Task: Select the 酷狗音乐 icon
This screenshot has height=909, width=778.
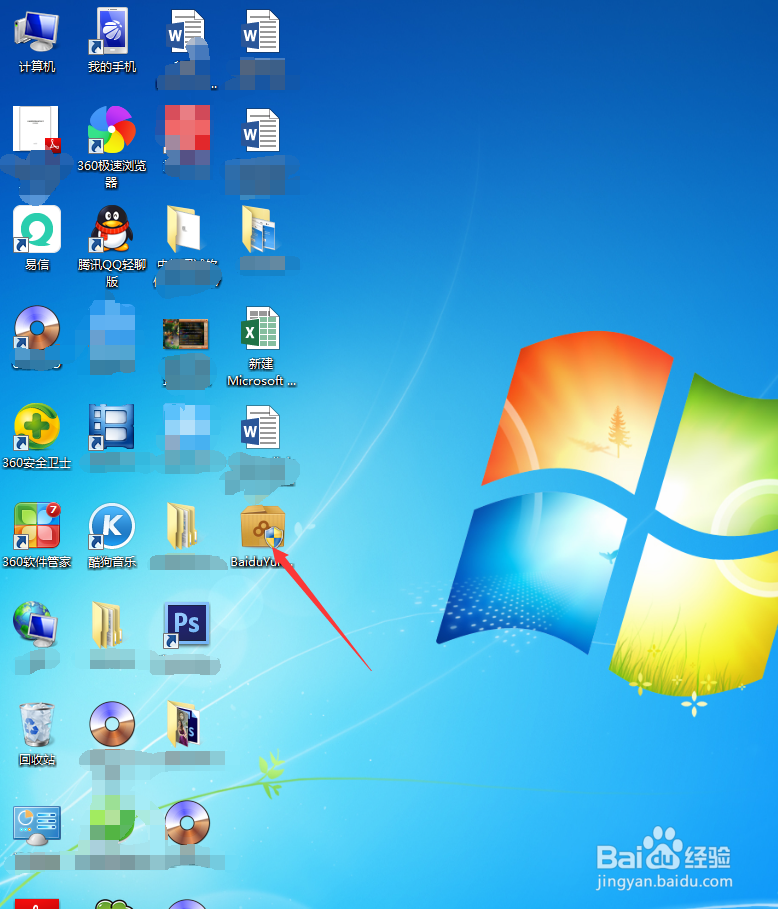Action: [x=111, y=526]
